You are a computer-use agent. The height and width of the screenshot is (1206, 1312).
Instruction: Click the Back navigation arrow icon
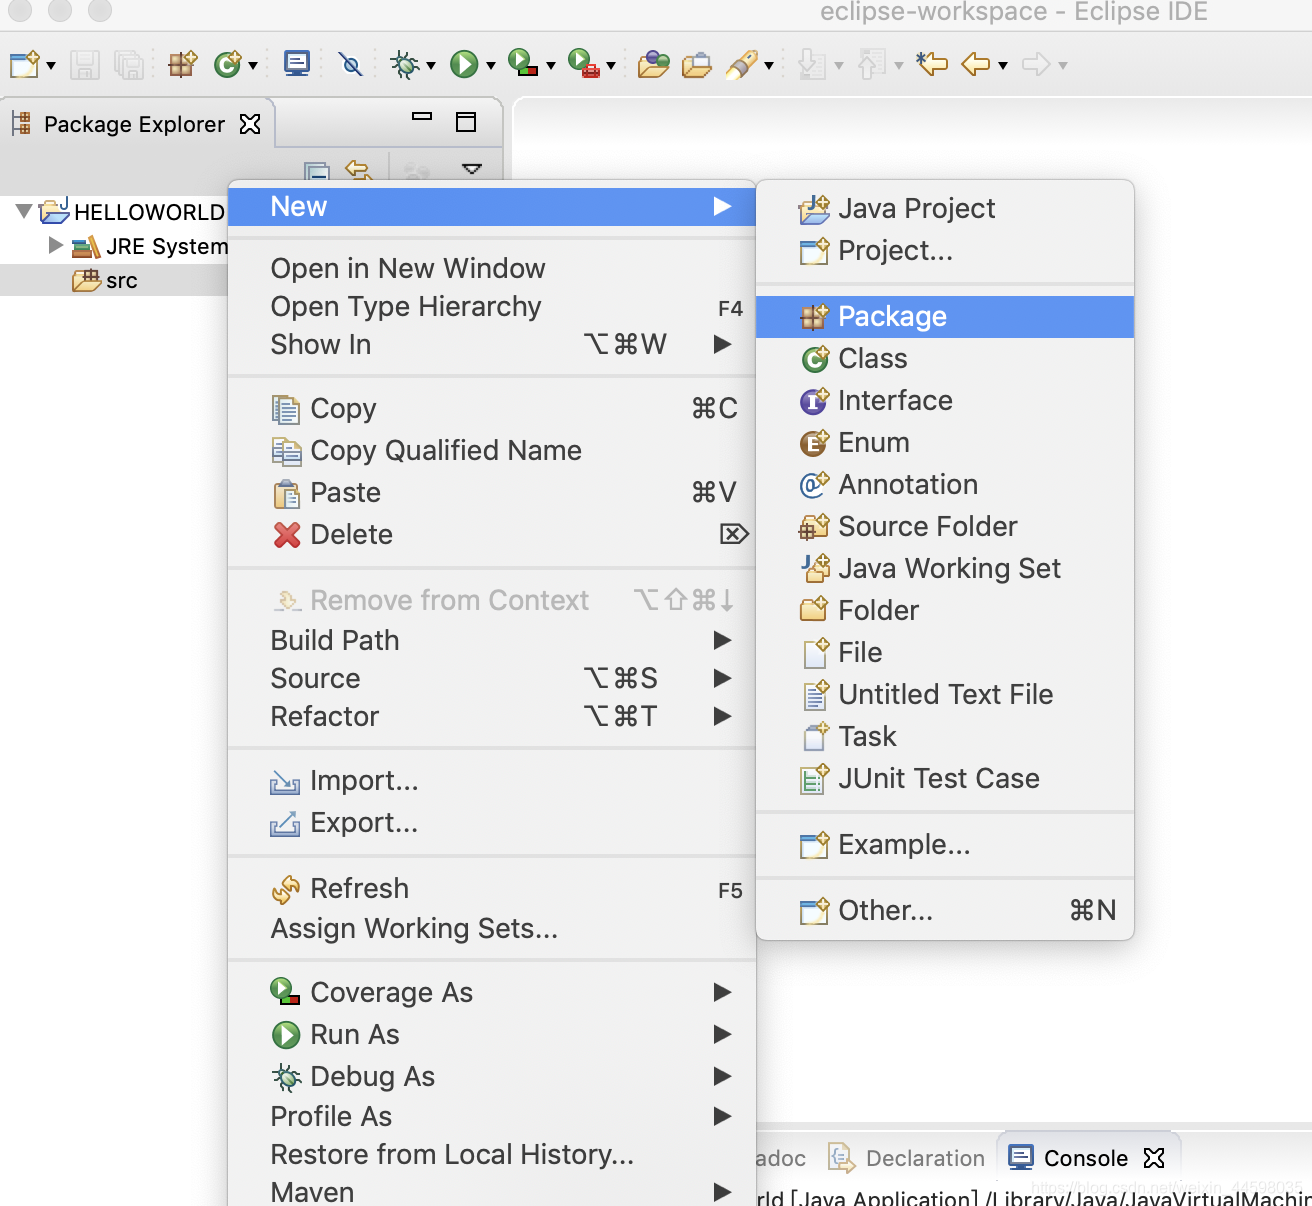[976, 65]
